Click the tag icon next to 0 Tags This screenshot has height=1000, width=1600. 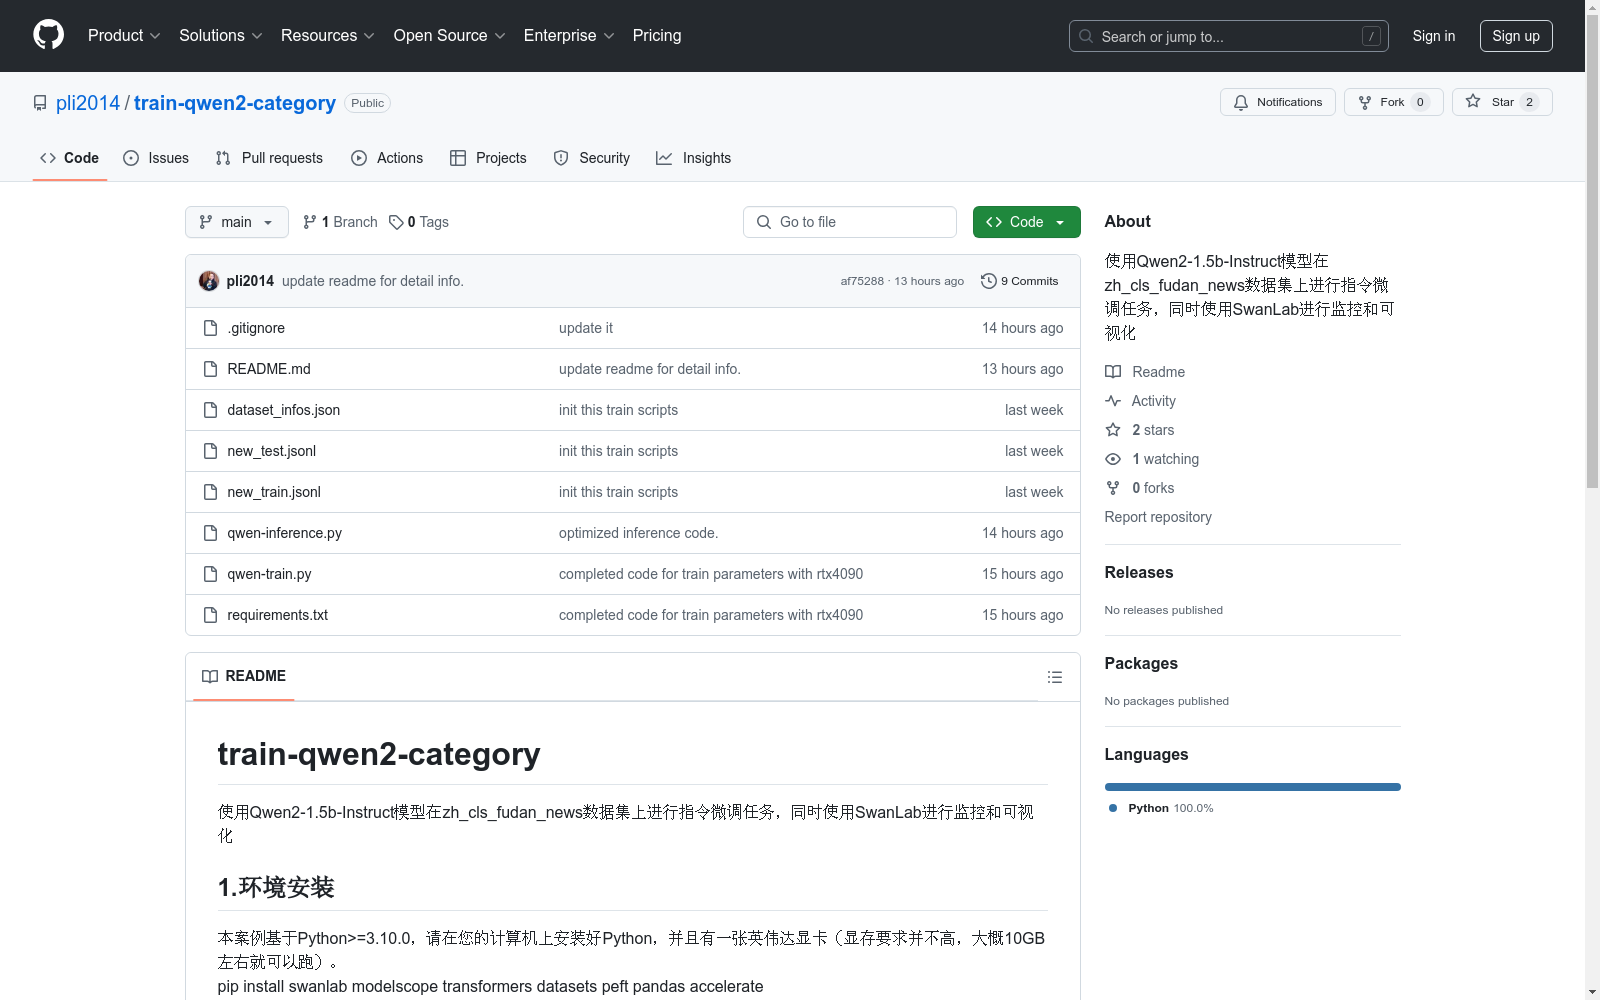(396, 222)
